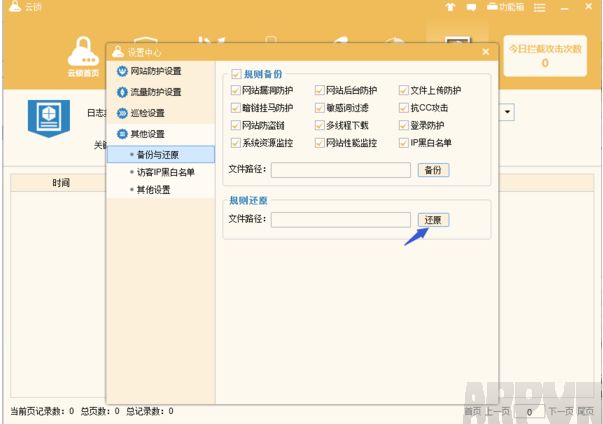
Task: Click the 云锁首页 lock icon
Action: (x=82, y=51)
